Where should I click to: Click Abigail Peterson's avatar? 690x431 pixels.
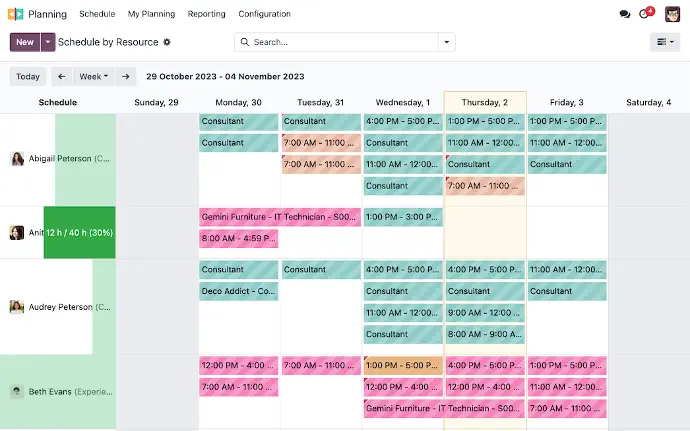(17, 159)
